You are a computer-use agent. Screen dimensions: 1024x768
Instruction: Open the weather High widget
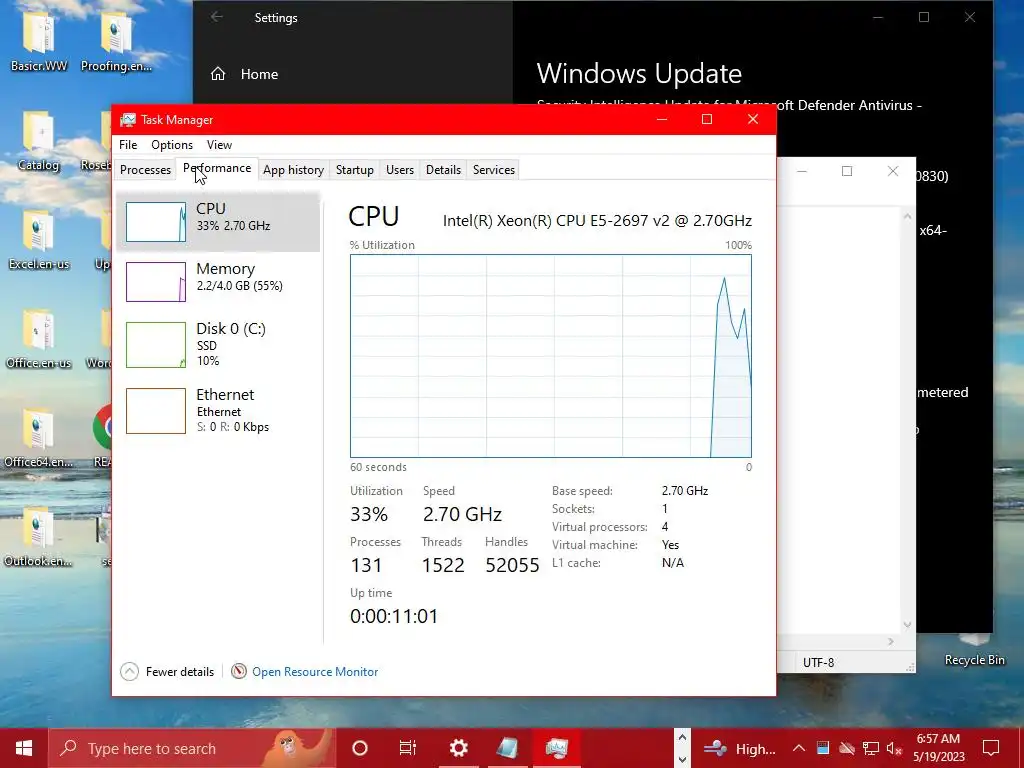(x=741, y=748)
